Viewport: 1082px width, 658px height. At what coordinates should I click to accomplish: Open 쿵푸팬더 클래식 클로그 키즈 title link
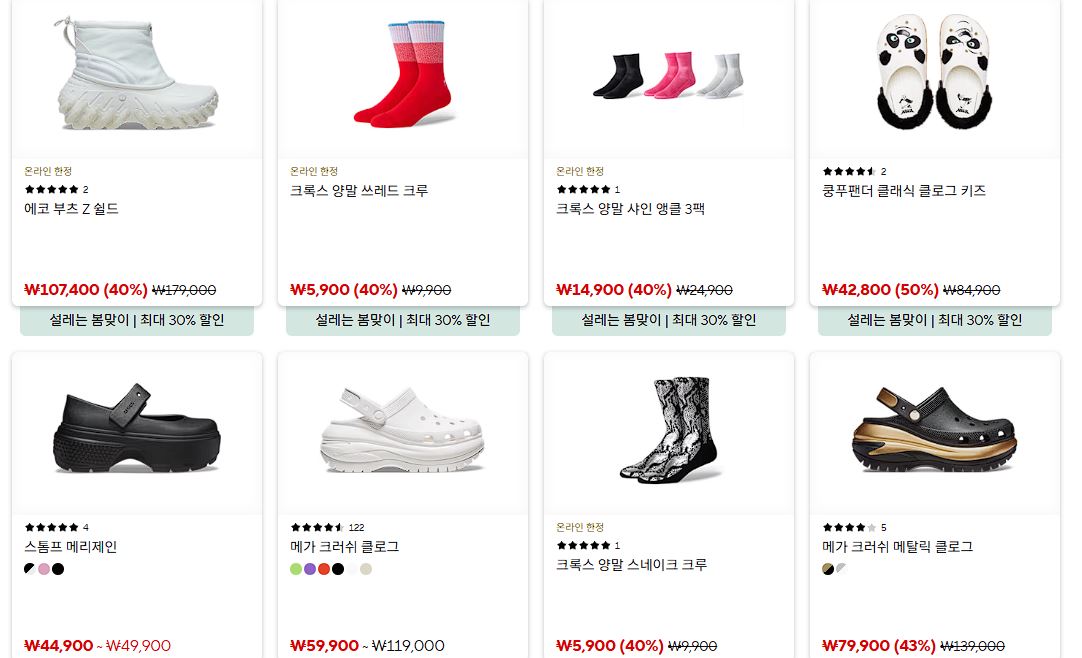[904, 190]
